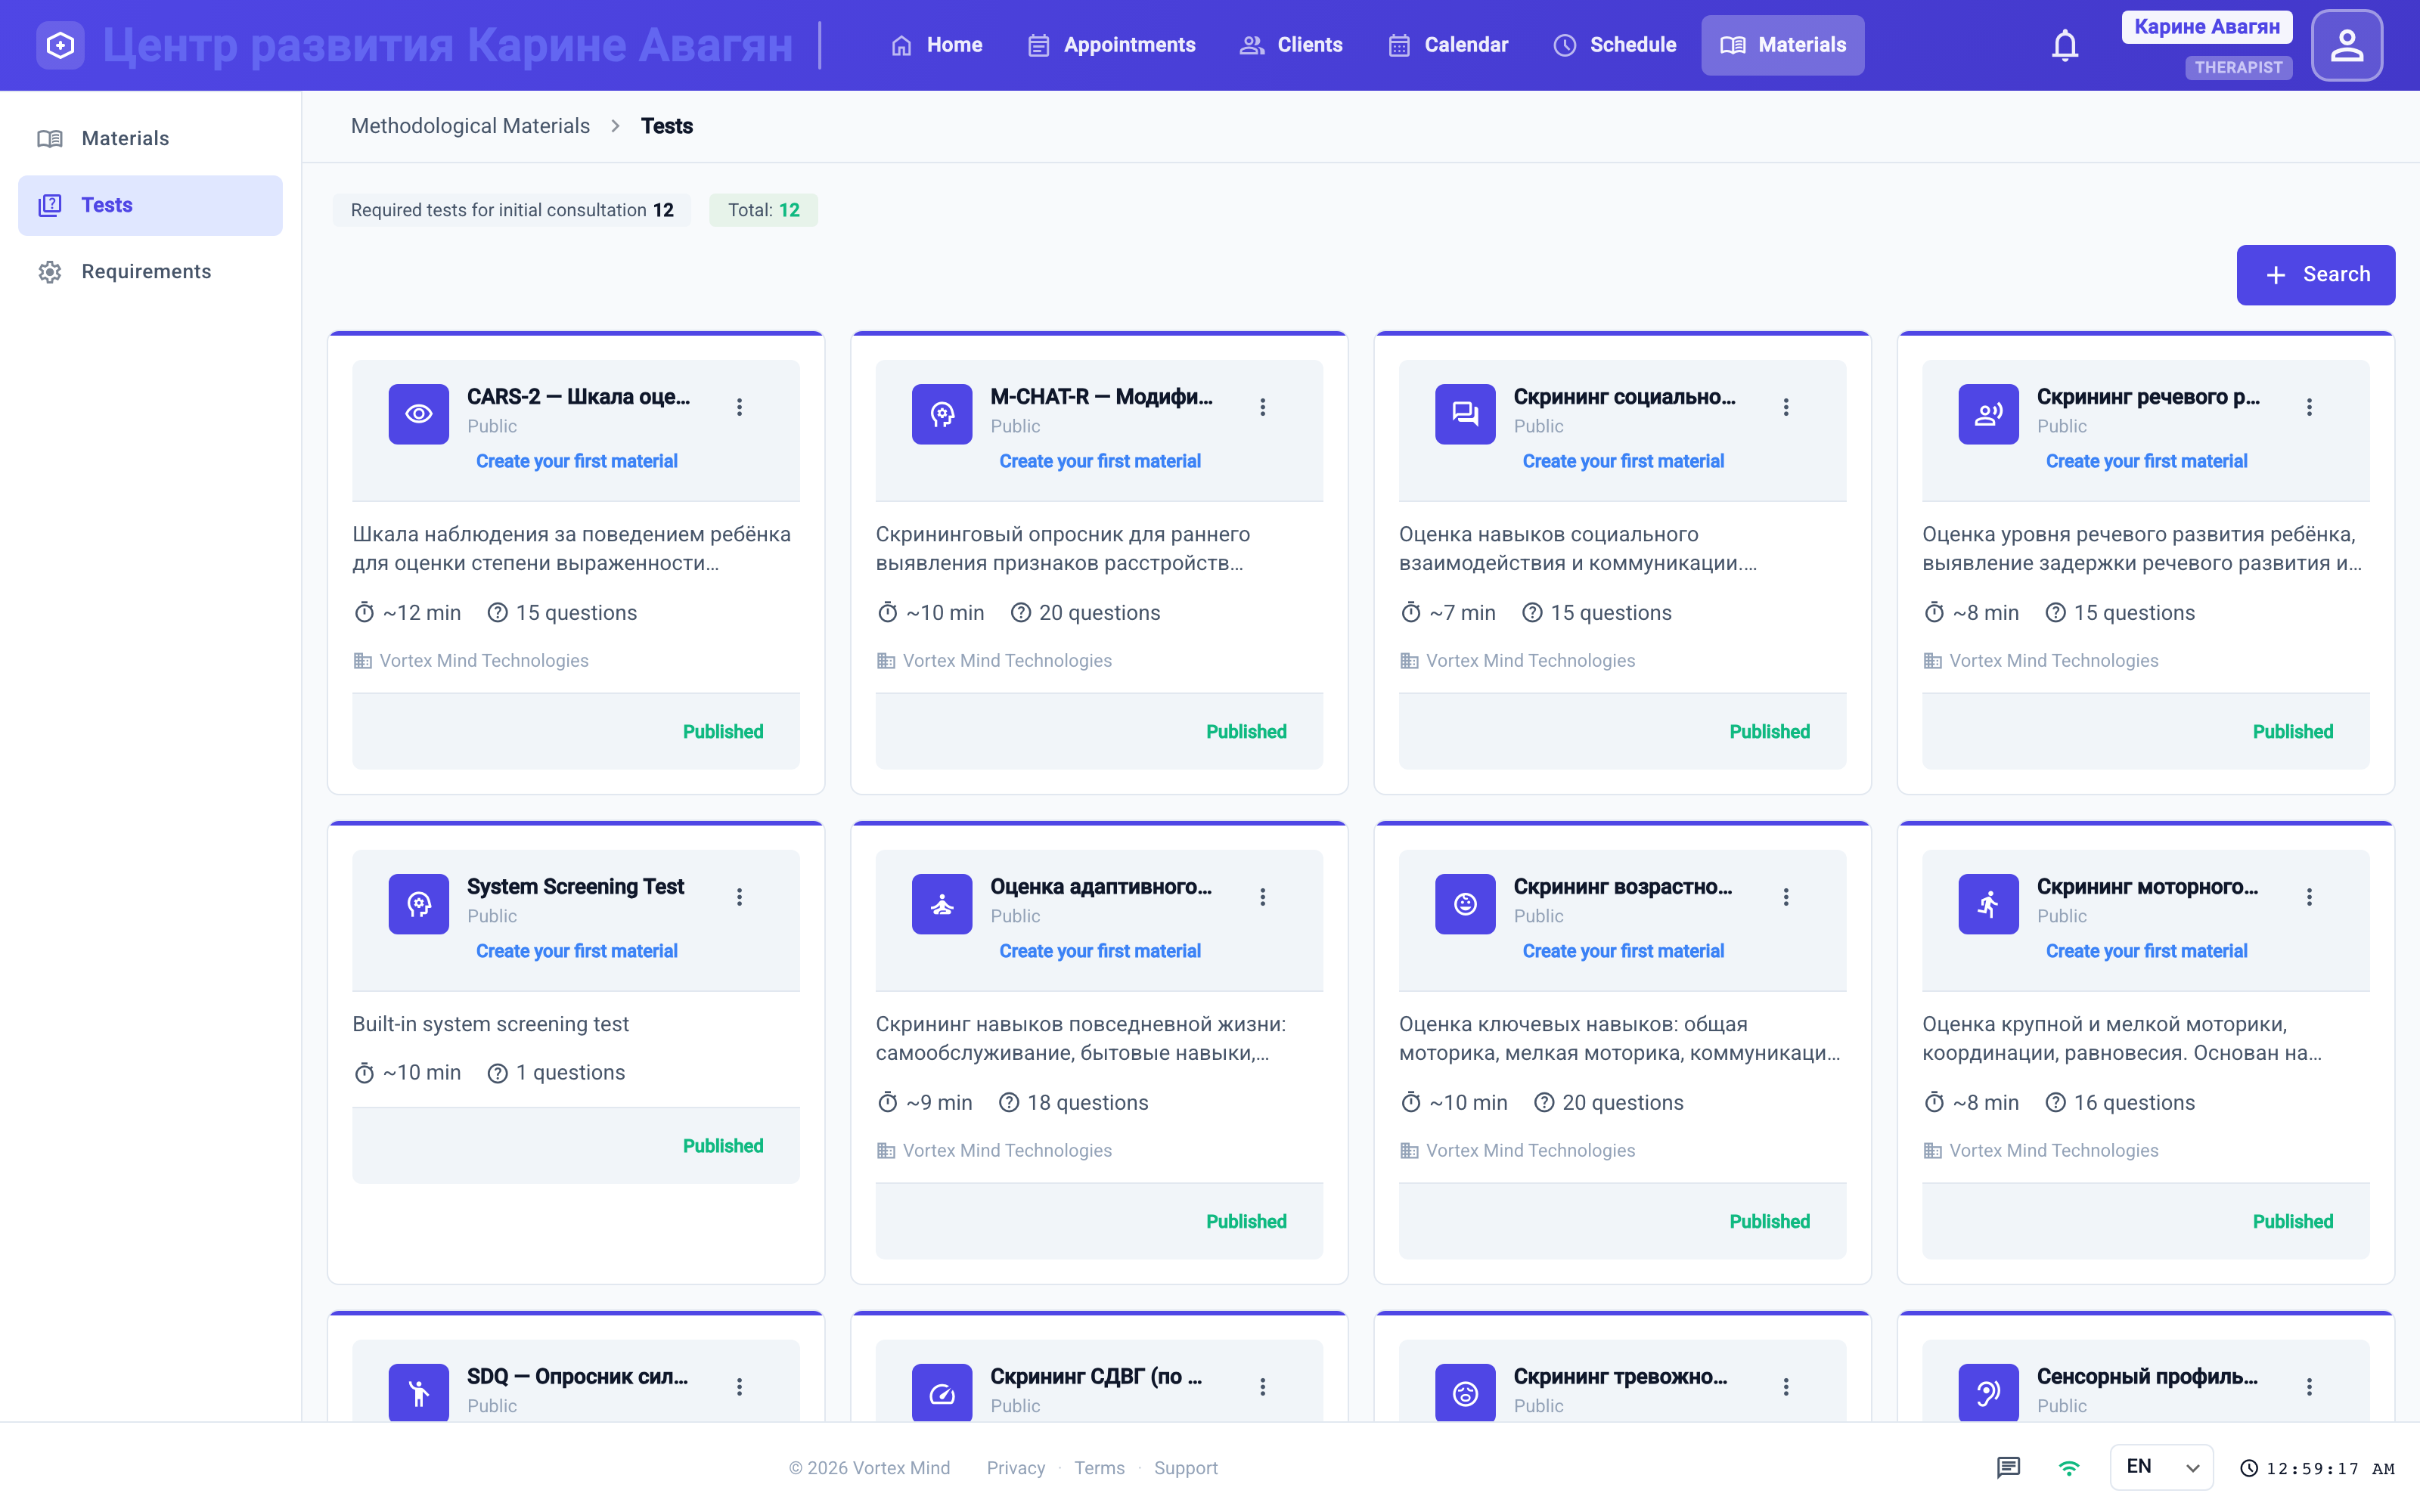Open the user profile avatar

[x=2346, y=45]
